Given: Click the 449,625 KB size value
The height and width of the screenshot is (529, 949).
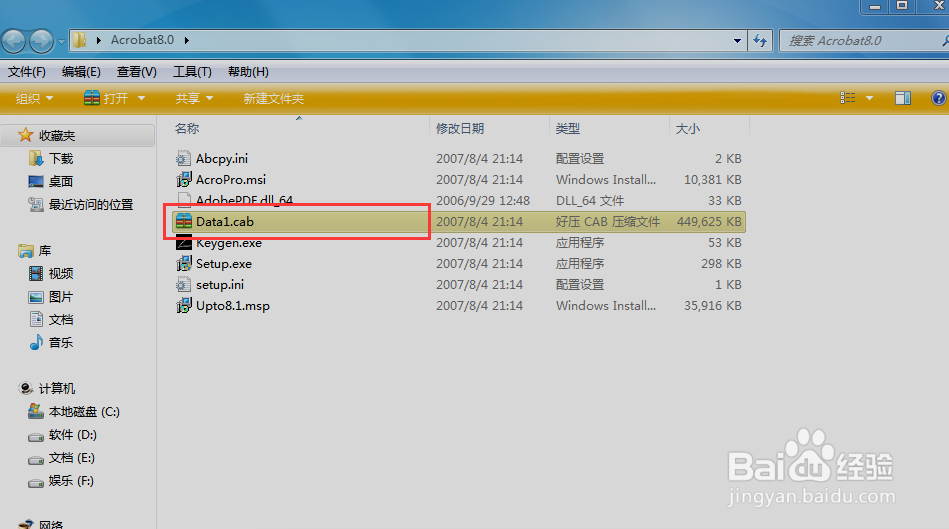Looking at the screenshot, I should pyautogui.click(x=709, y=222).
